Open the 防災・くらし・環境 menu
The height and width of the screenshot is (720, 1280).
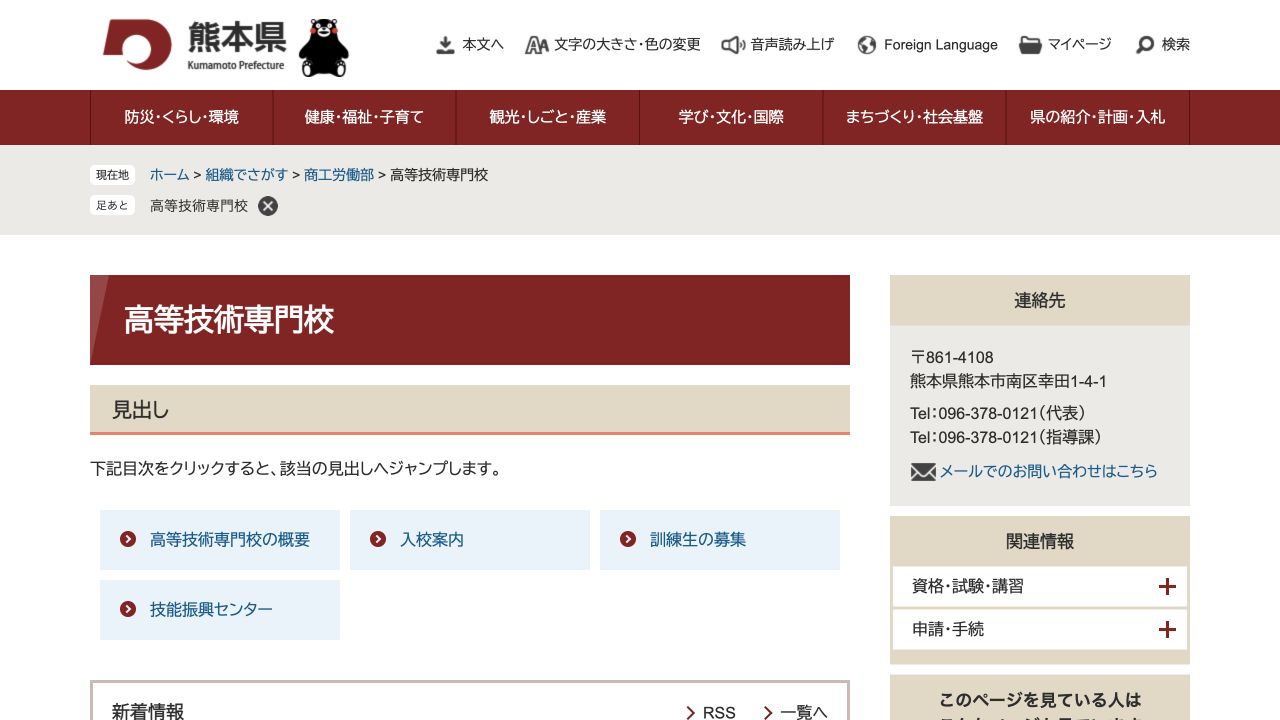click(182, 117)
